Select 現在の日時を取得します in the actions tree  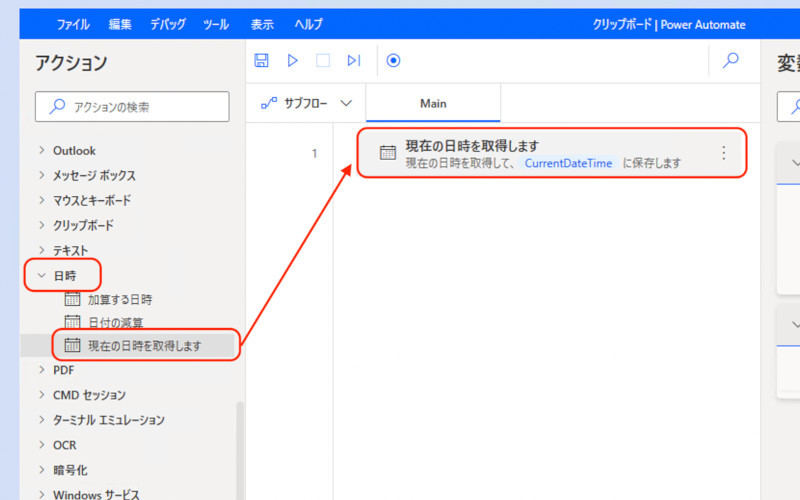pos(144,346)
